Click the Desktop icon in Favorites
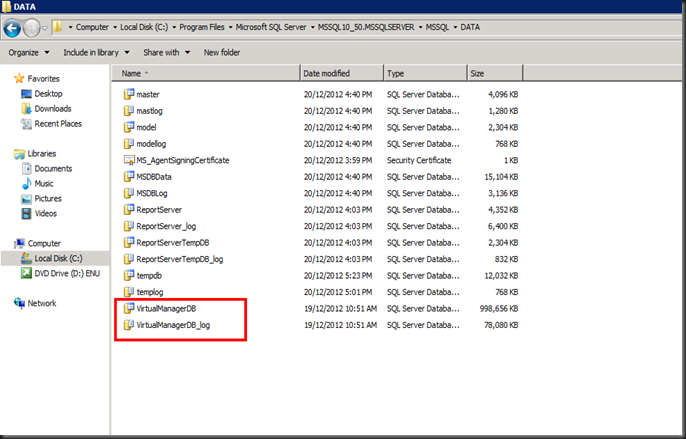 click(26, 94)
